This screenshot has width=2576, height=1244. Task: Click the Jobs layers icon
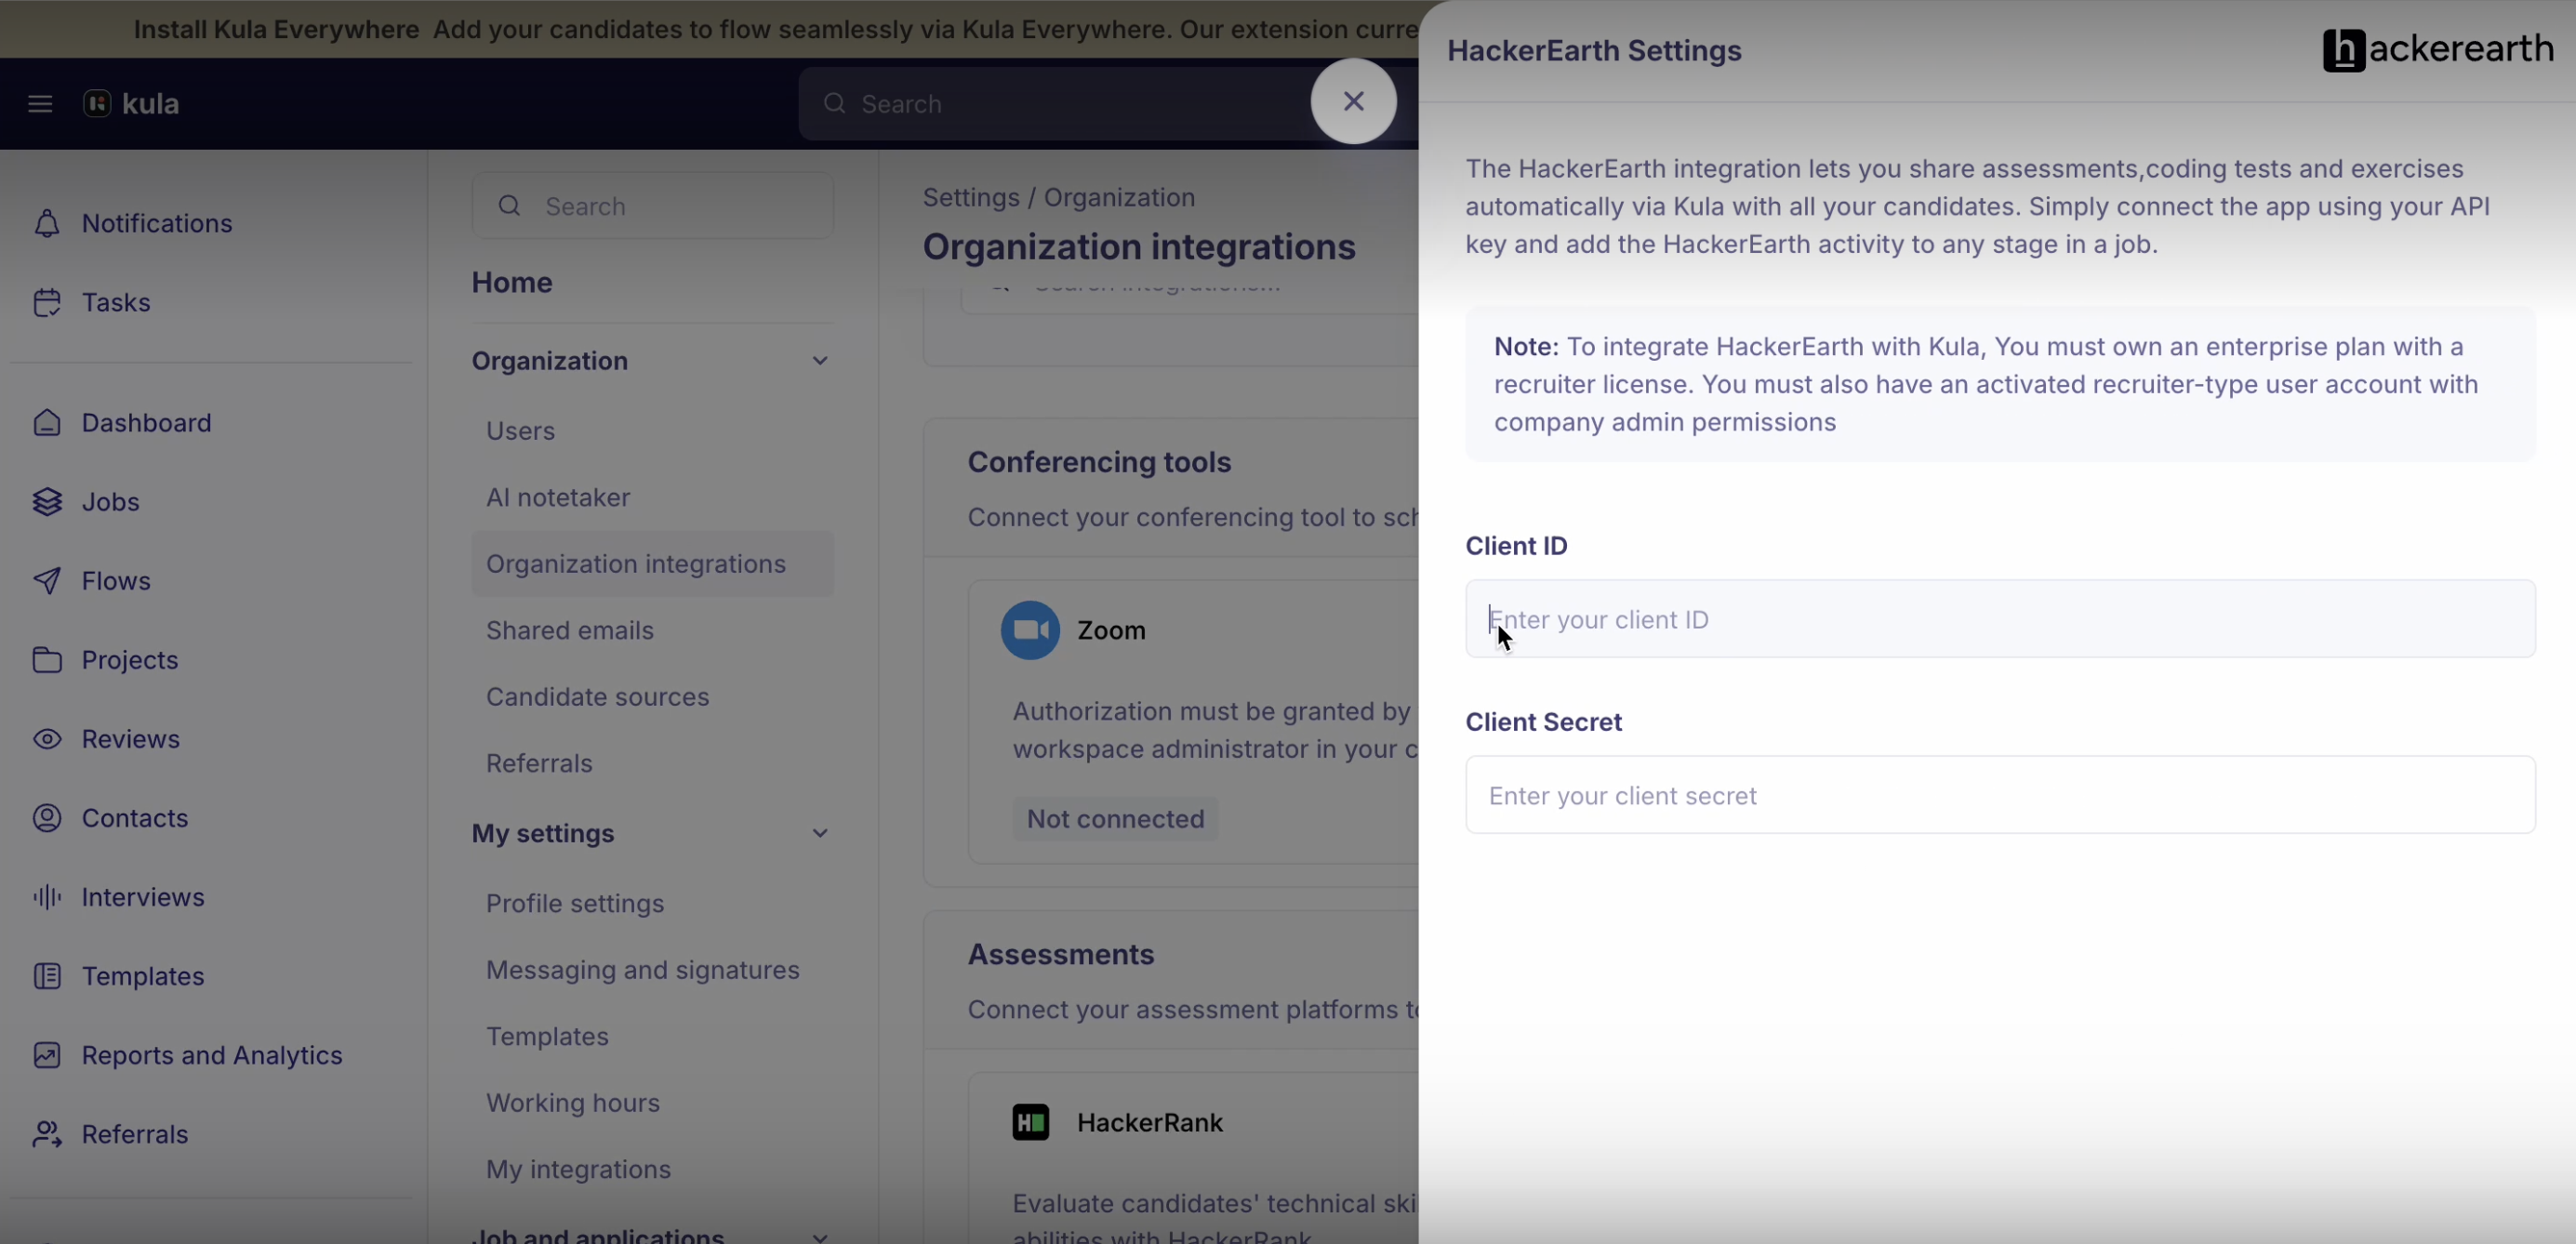47,501
